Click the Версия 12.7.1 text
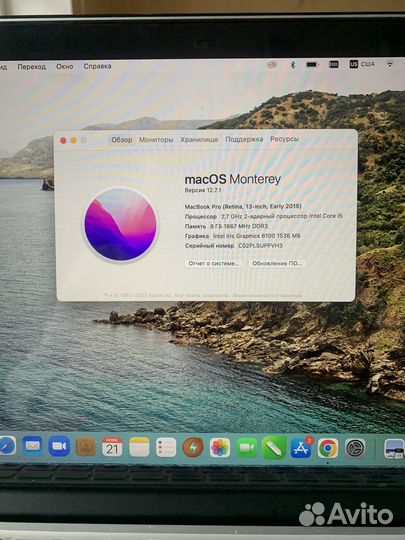This screenshot has width=405, height=540. (203, 190)
